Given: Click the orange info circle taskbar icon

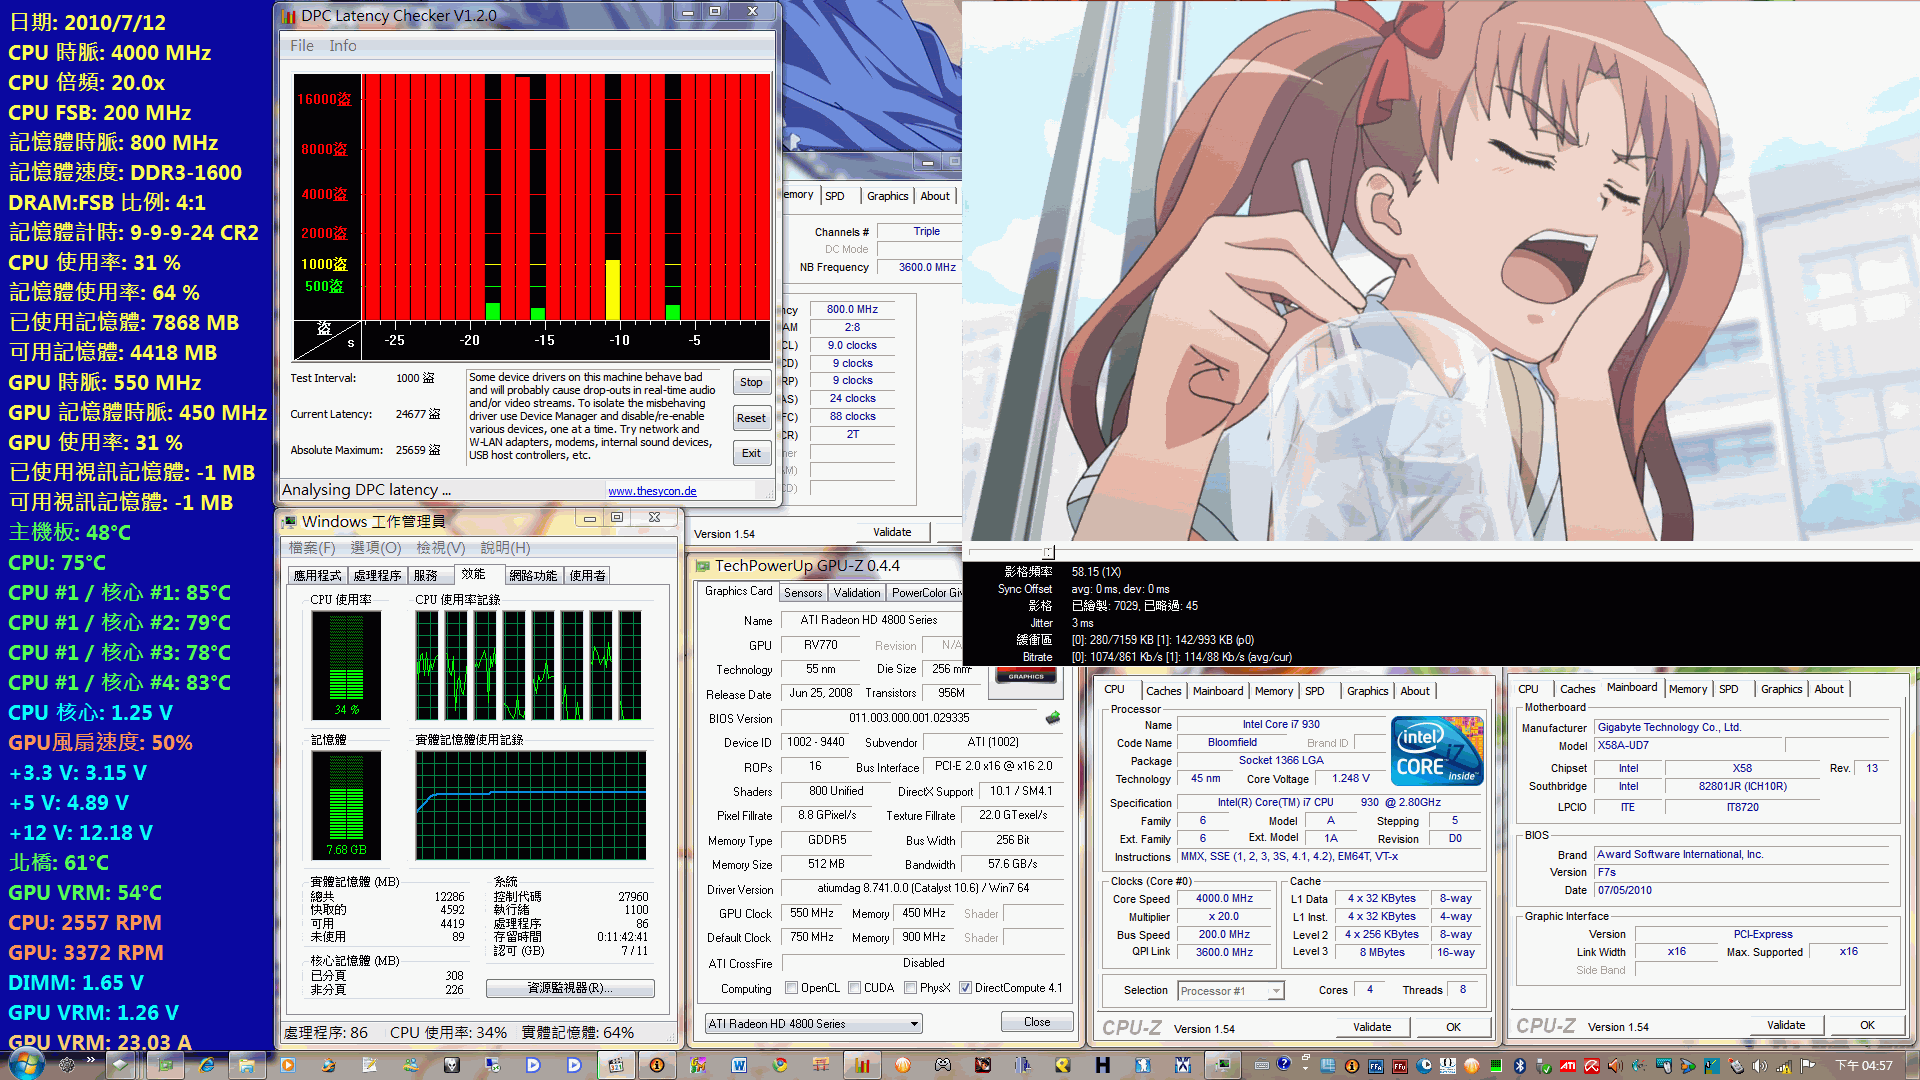Looking at the screenshot, I should (656, 1065).
